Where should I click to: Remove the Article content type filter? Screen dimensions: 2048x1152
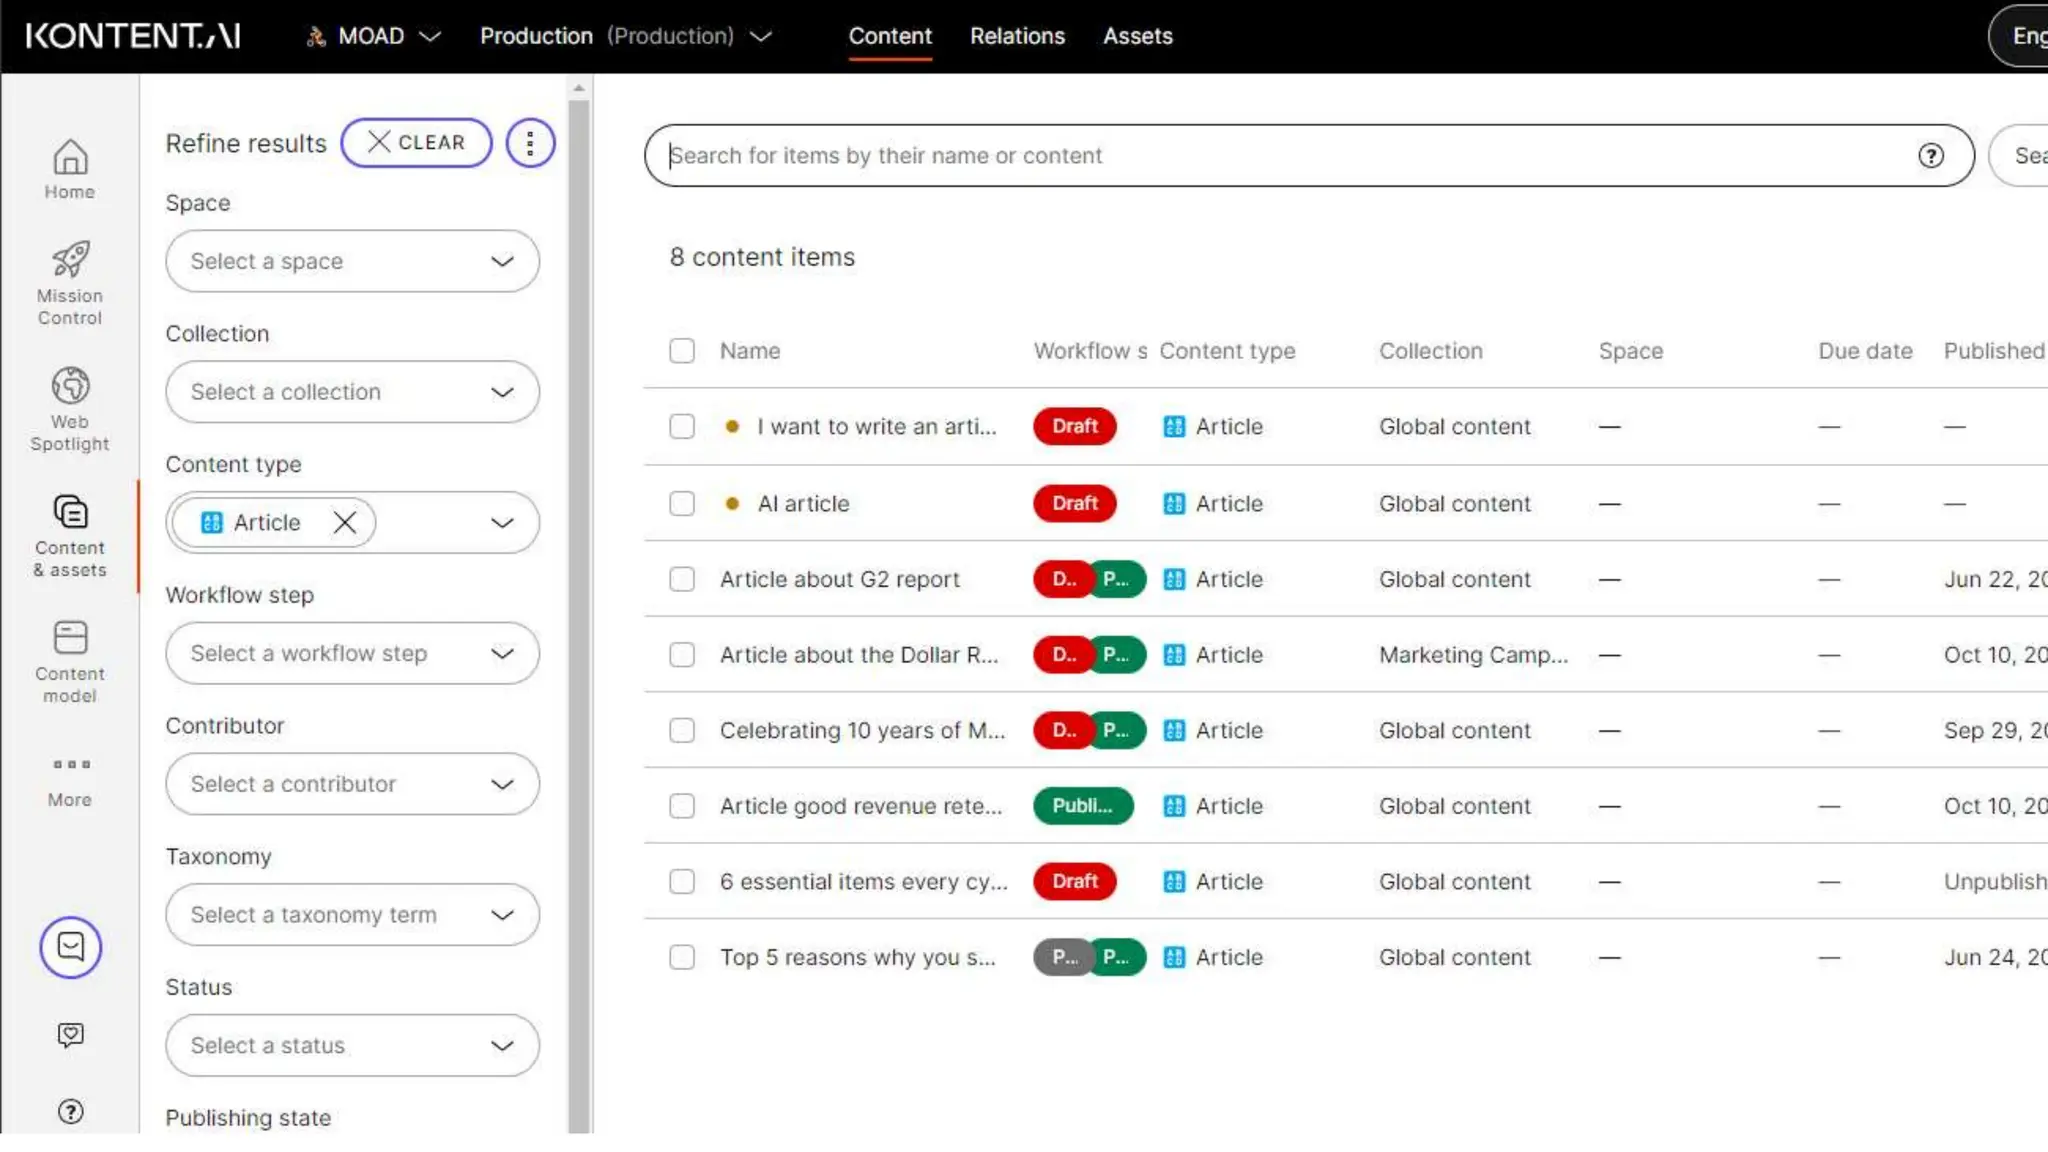pos(345,522)
